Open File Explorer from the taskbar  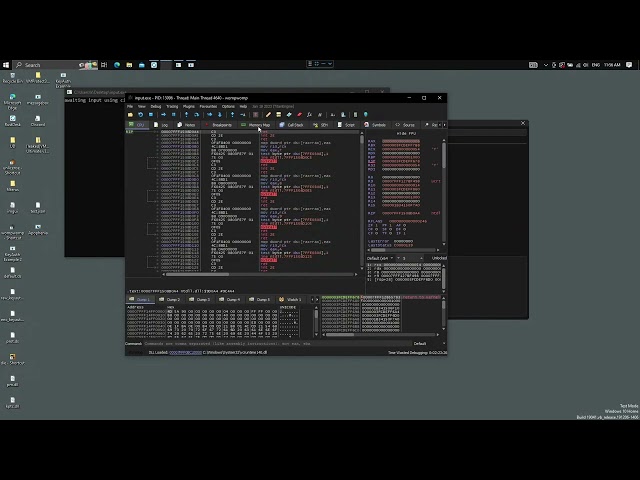(129, 65)
